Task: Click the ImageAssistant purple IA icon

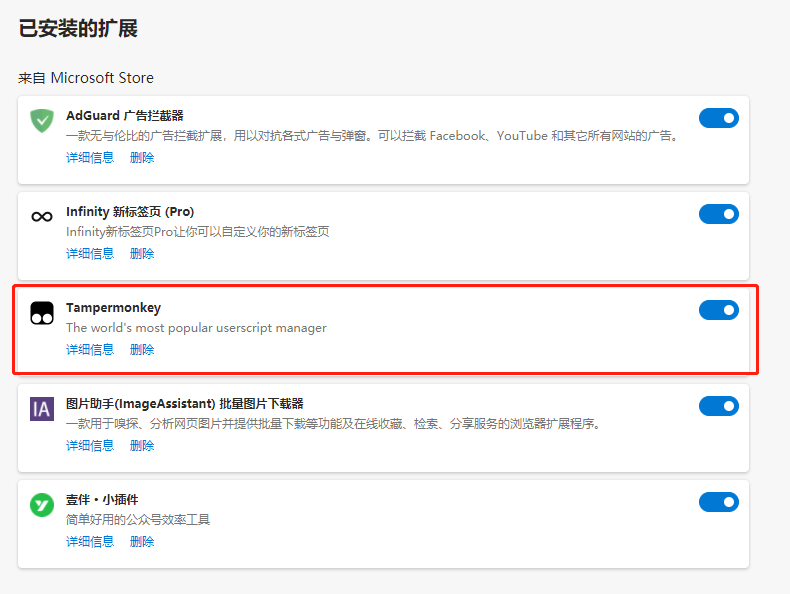Action: (42, 409)
